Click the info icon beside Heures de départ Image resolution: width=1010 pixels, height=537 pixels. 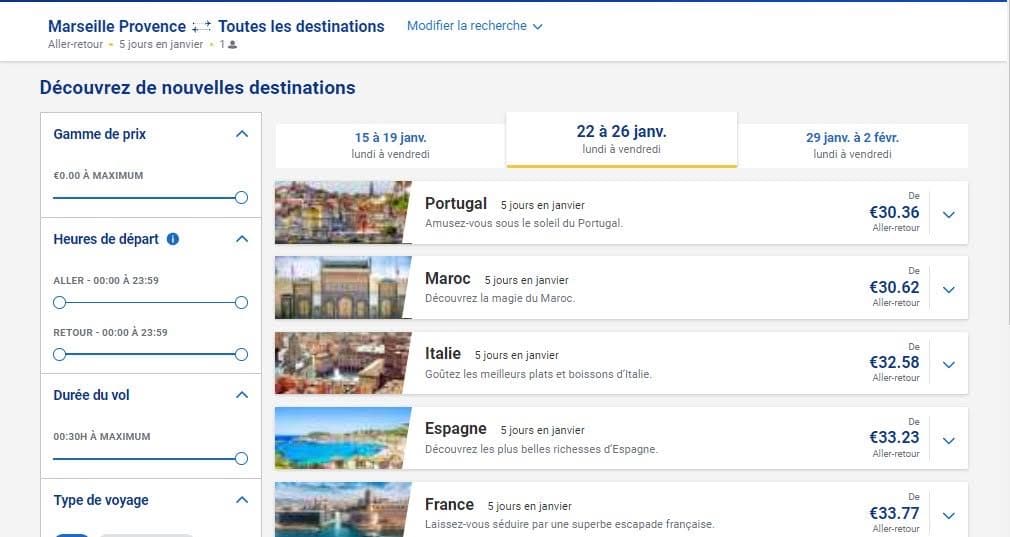tap(173, 239)
